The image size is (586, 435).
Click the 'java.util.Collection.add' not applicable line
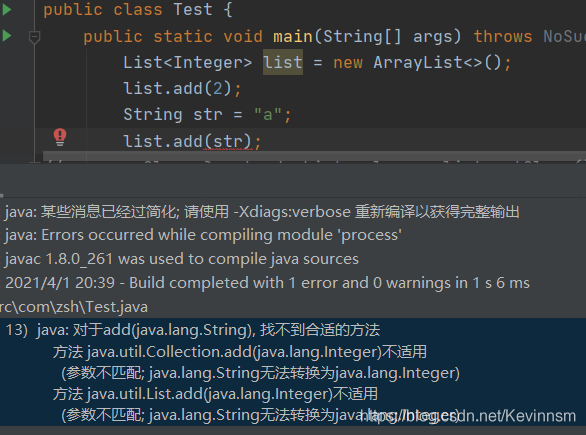240,352
